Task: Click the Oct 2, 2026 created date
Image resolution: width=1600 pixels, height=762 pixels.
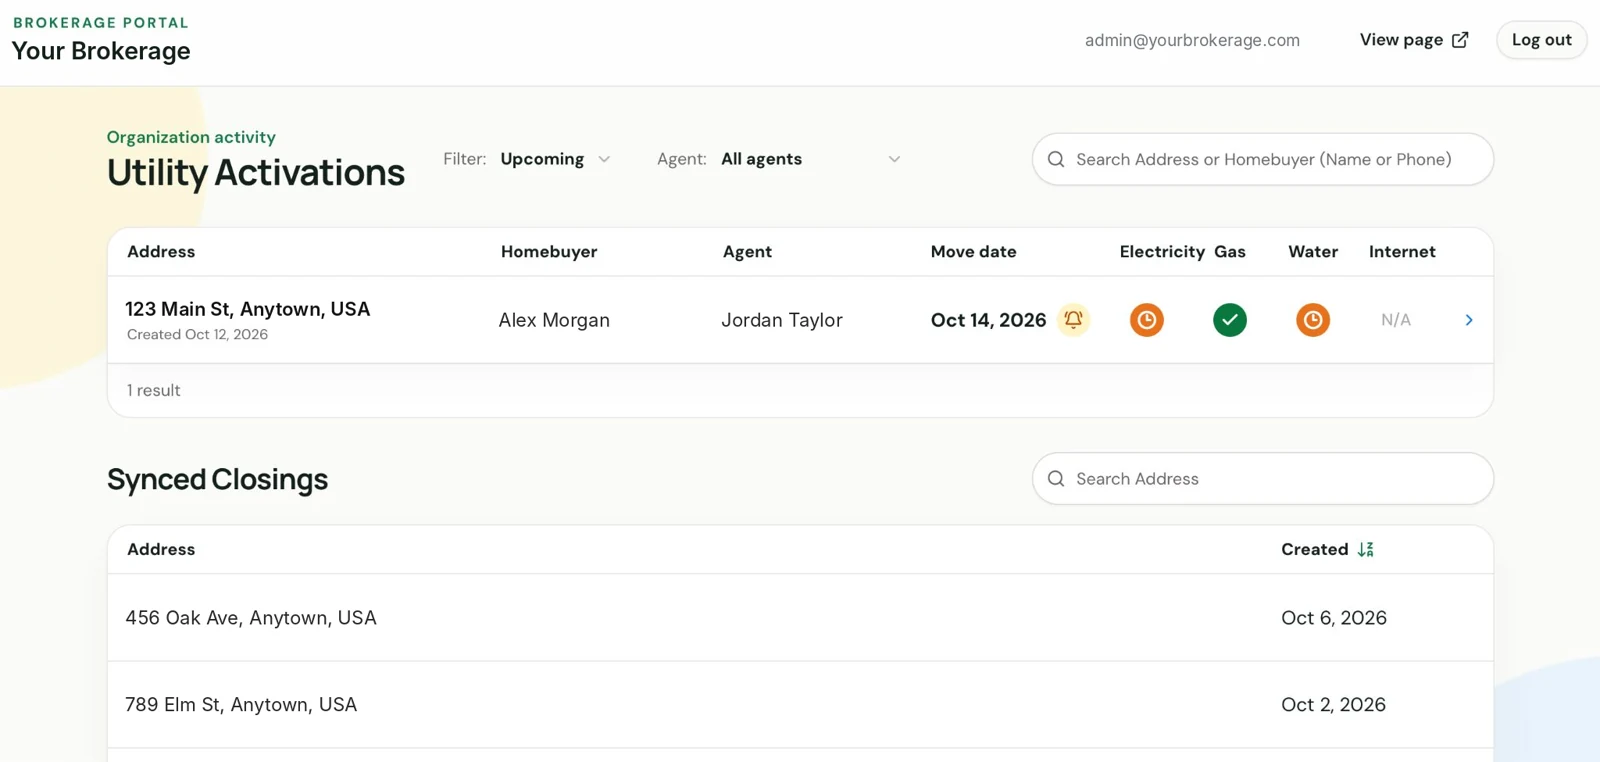Action: point(1333,705)
